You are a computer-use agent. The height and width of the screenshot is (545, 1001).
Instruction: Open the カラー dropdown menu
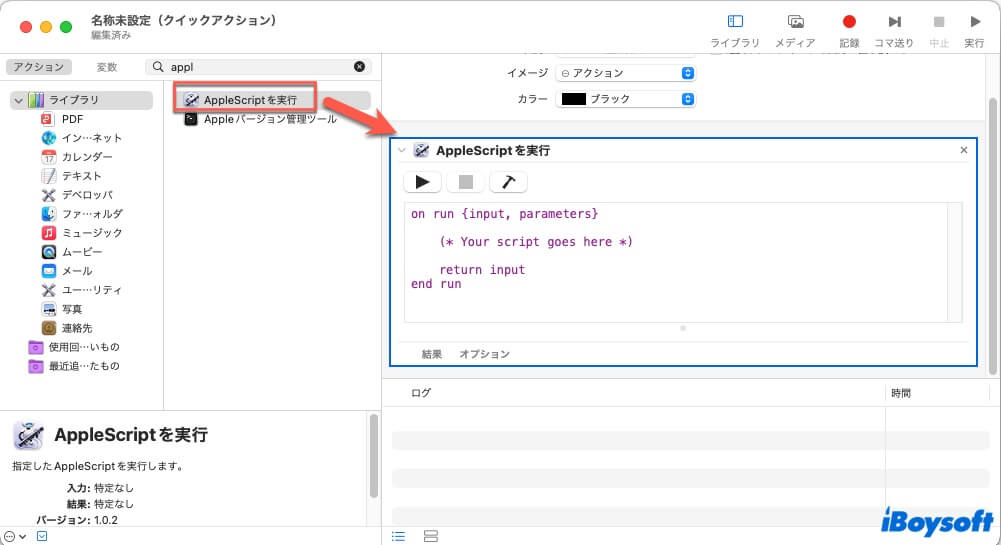(625, 99)
